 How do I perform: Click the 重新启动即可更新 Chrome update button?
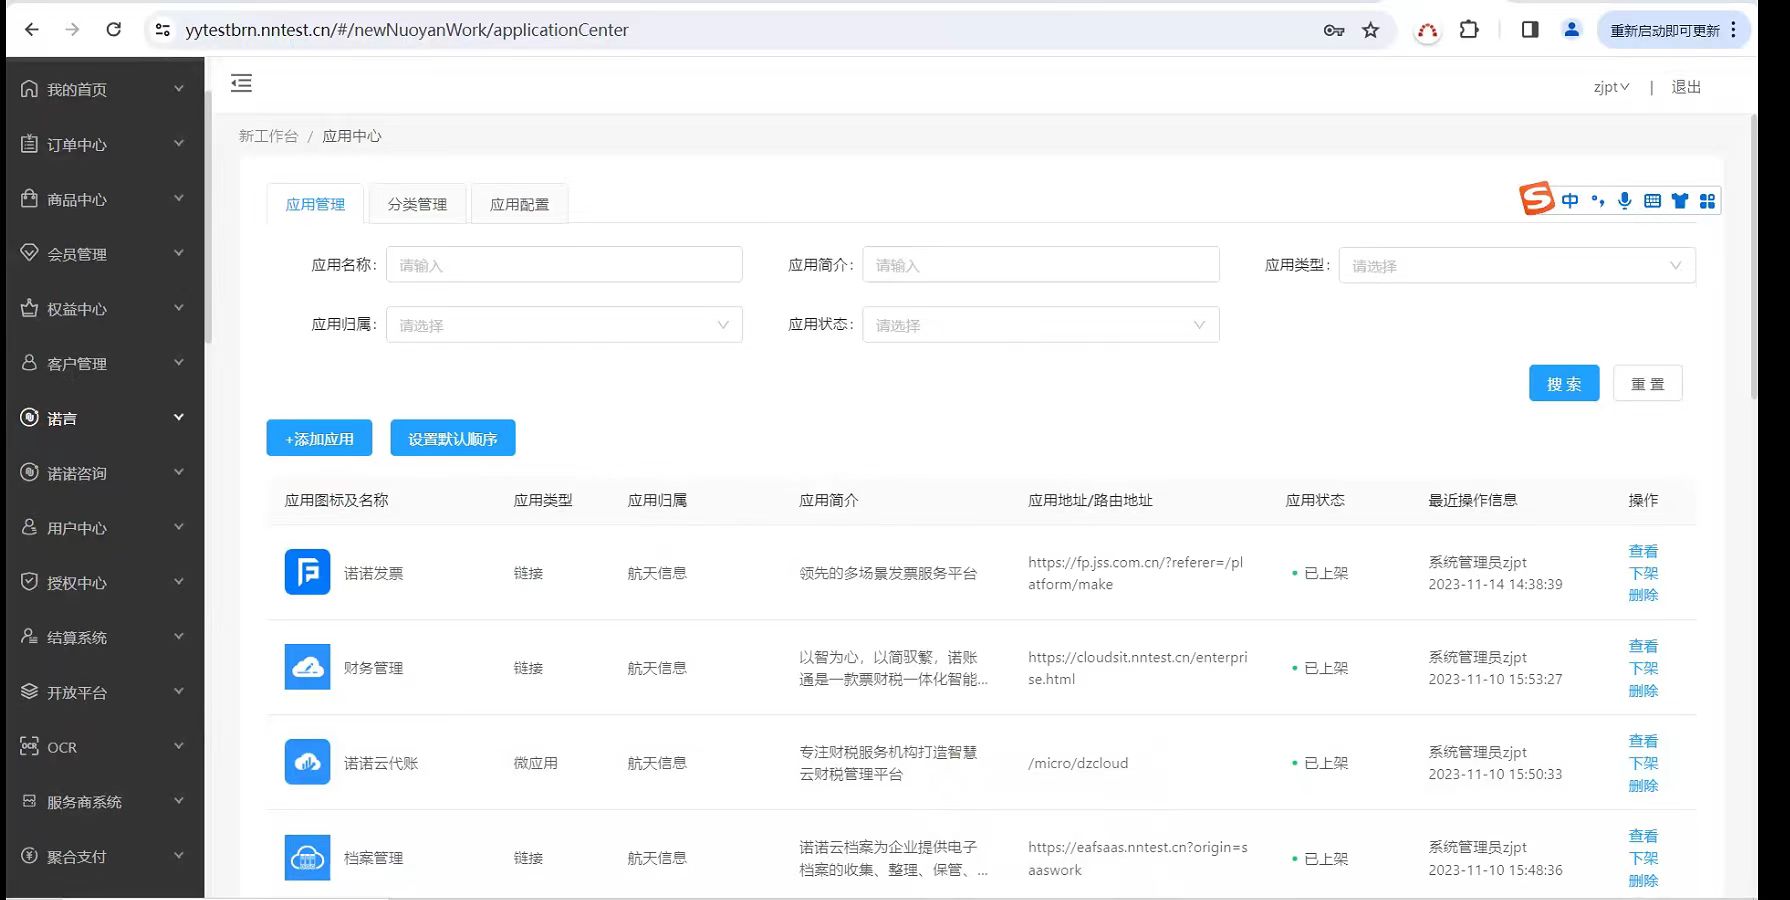click(x=1673, y=30)
